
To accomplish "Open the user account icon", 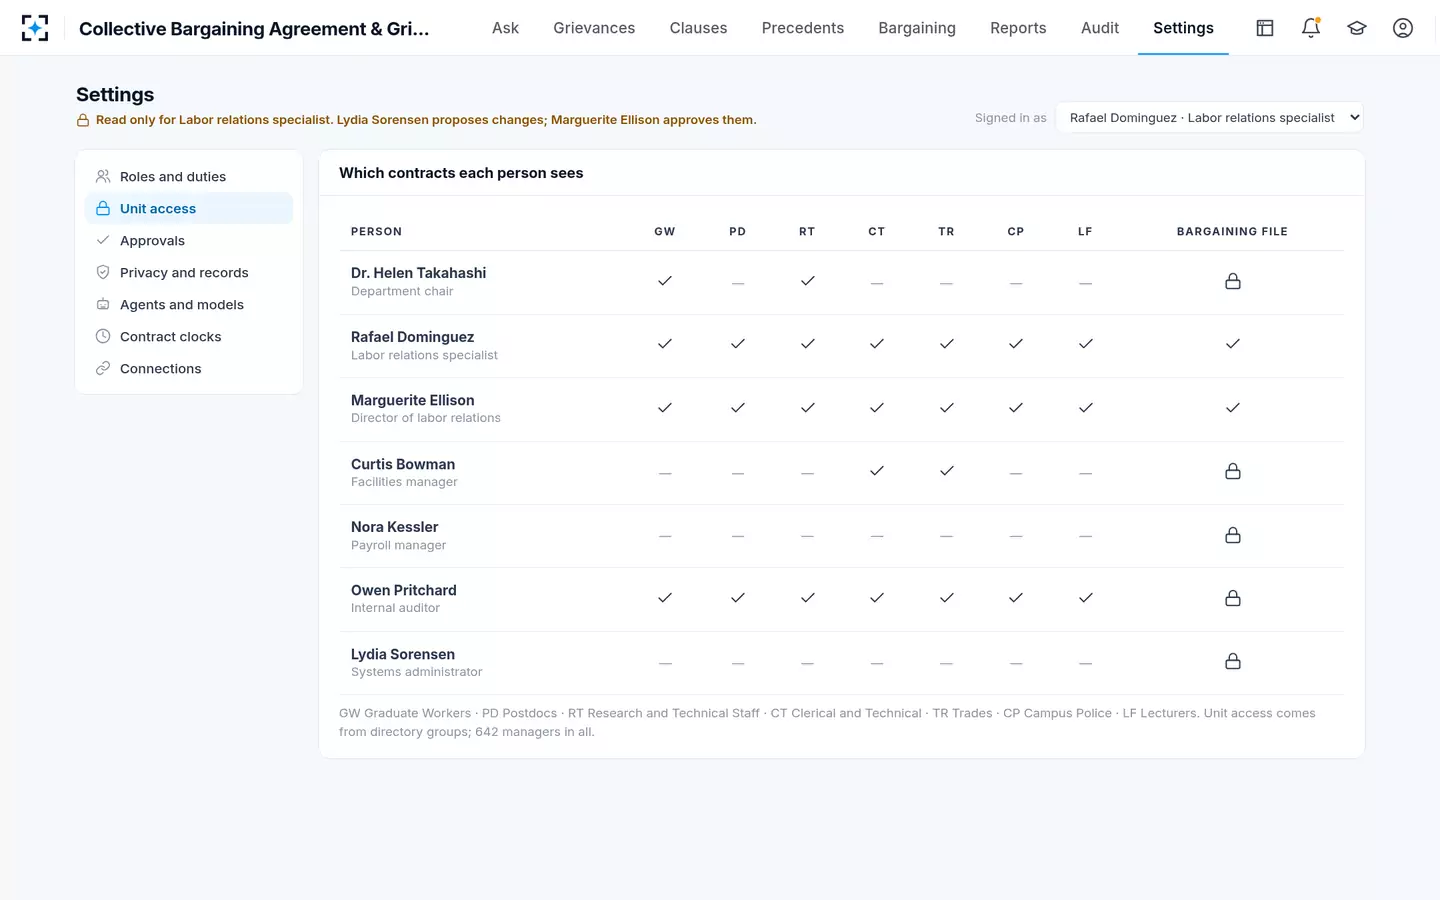I will pos(1403,28).
